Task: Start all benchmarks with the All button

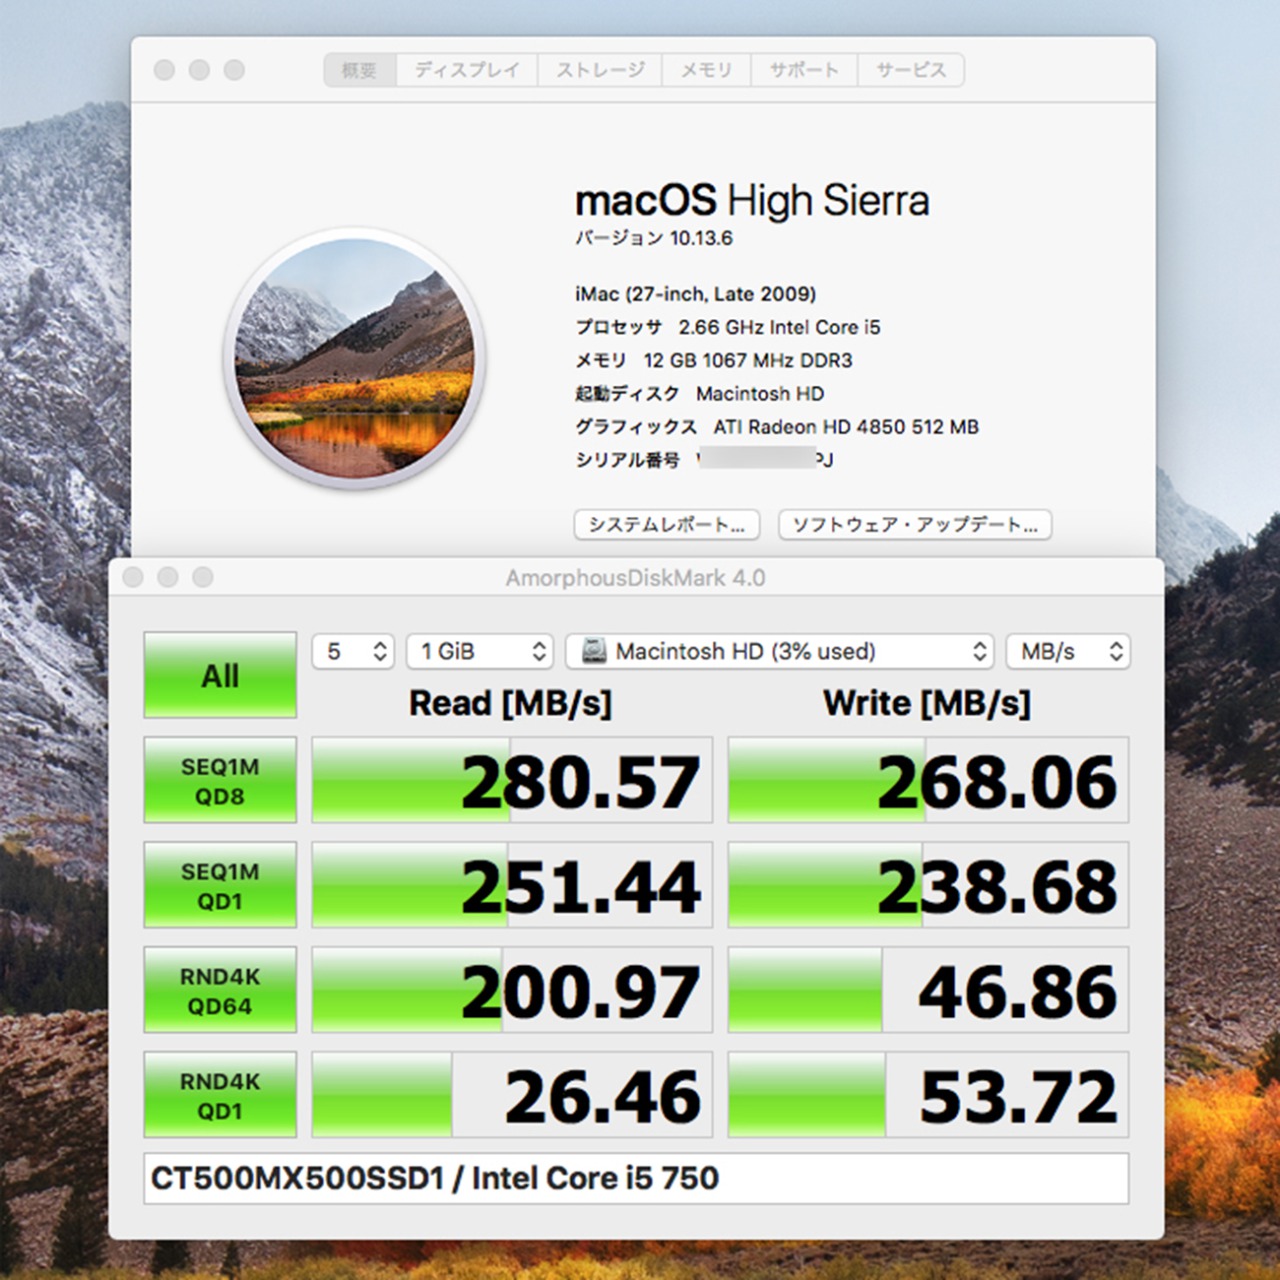Action: click(x=219, y=675)
